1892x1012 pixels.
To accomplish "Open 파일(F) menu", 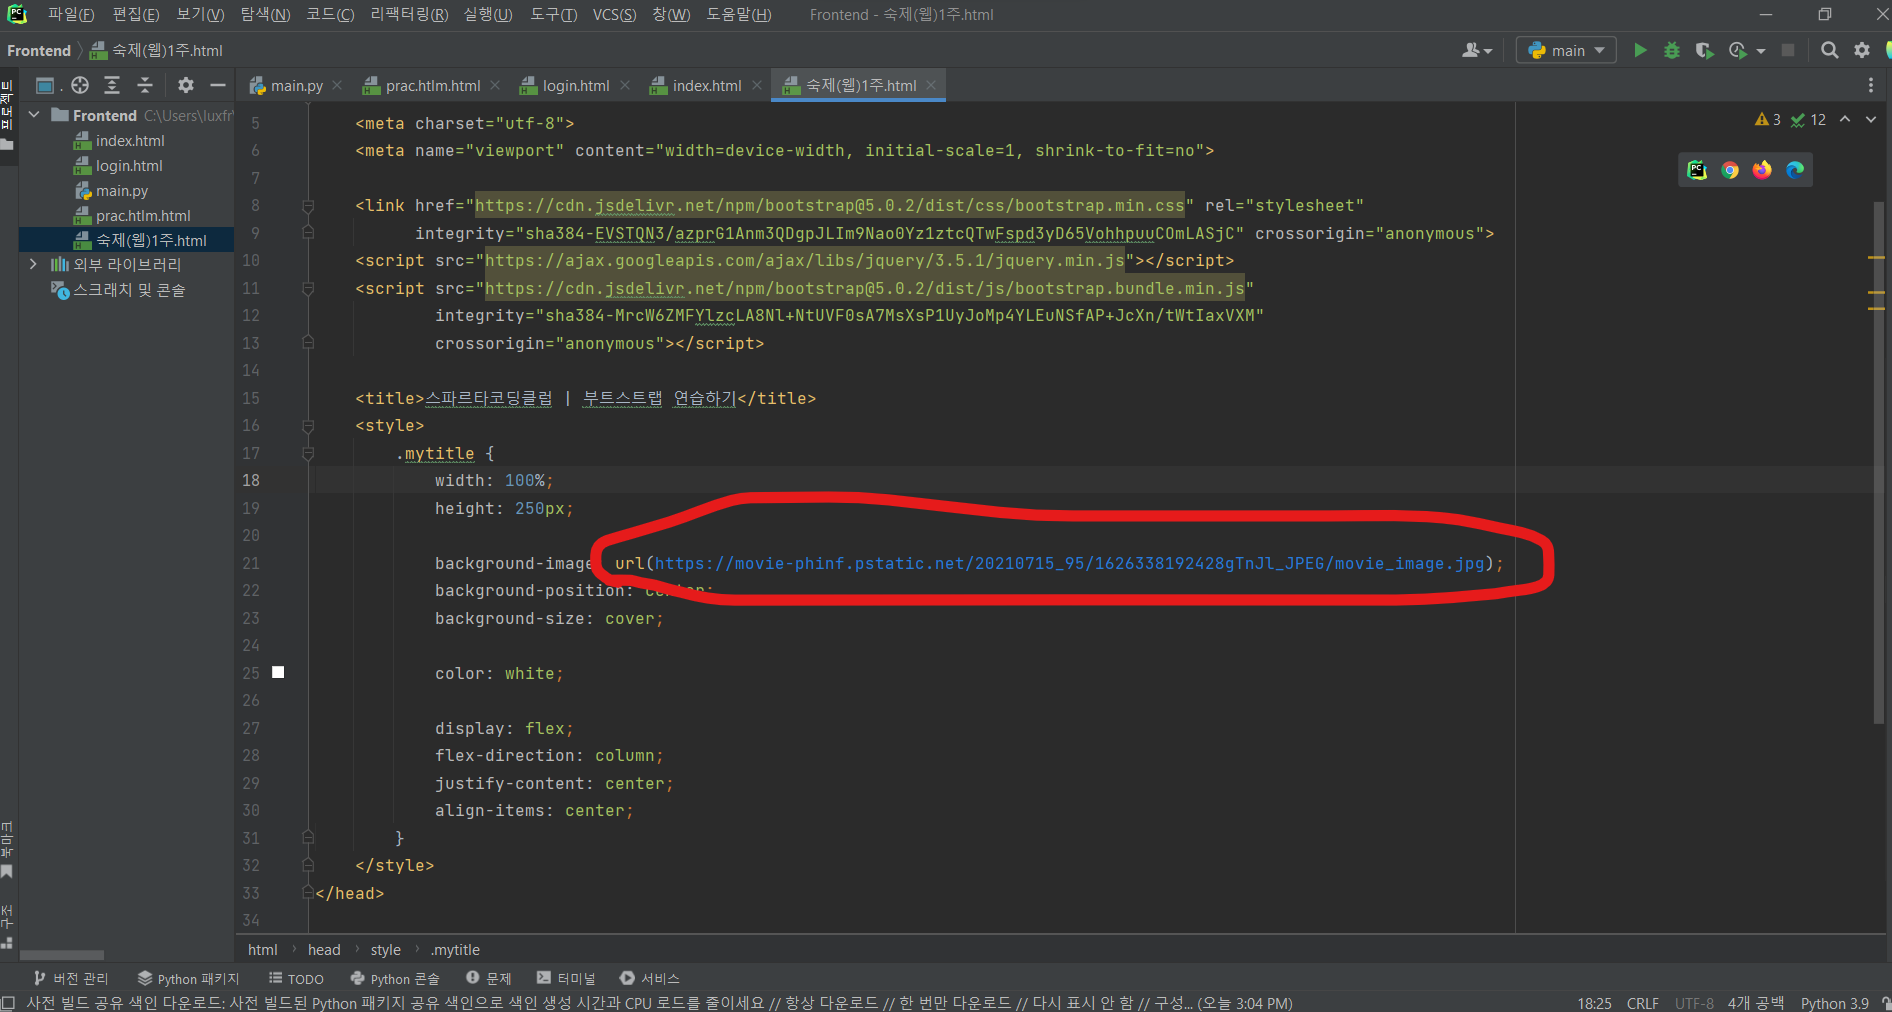I will [71, 14].
